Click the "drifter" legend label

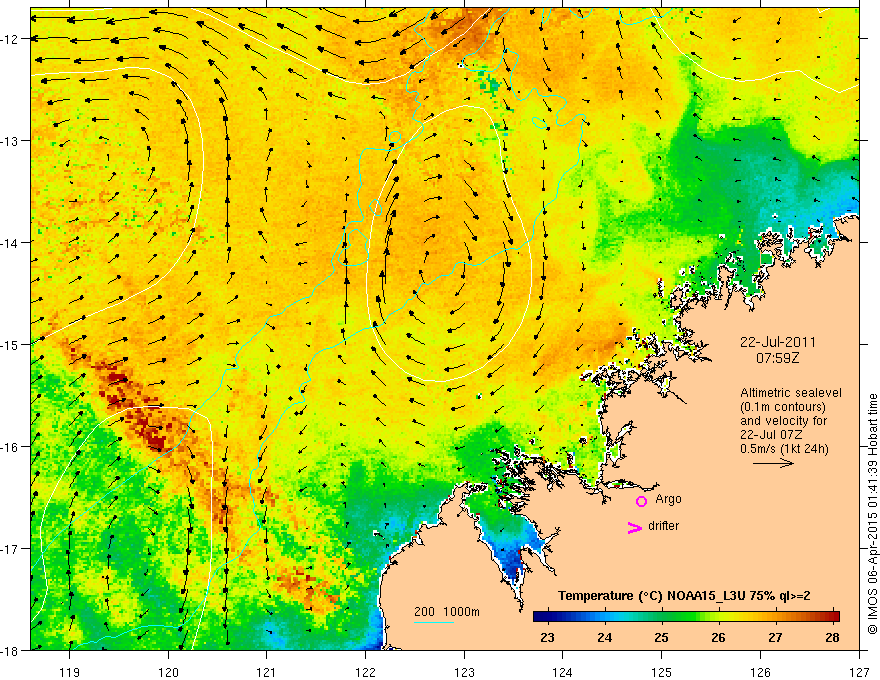click(x=663, y=526)
